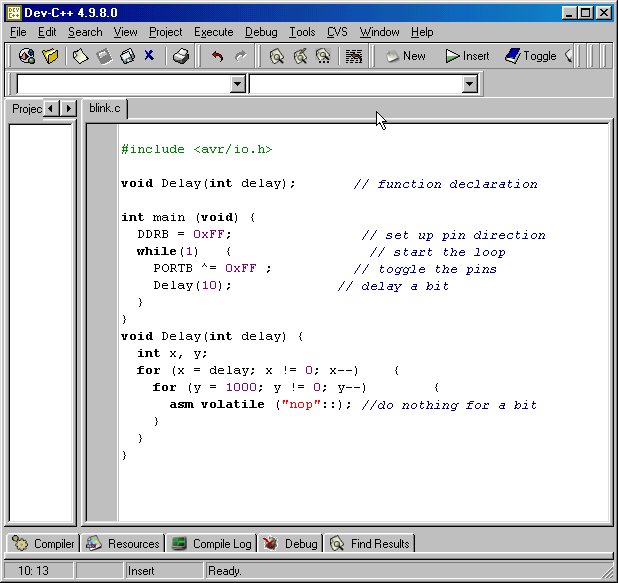Open the Execute menu
Image resolution: width=618 pixels, height=583 pixels.
click(214, 32)
